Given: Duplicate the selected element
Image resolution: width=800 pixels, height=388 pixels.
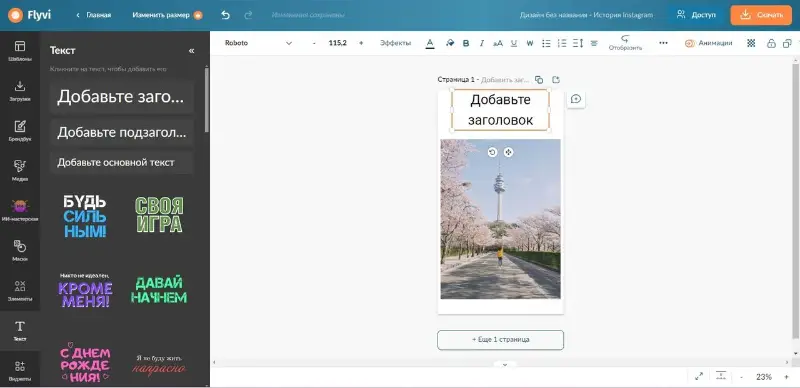Looking at the screenshot, I should [787, 43].
